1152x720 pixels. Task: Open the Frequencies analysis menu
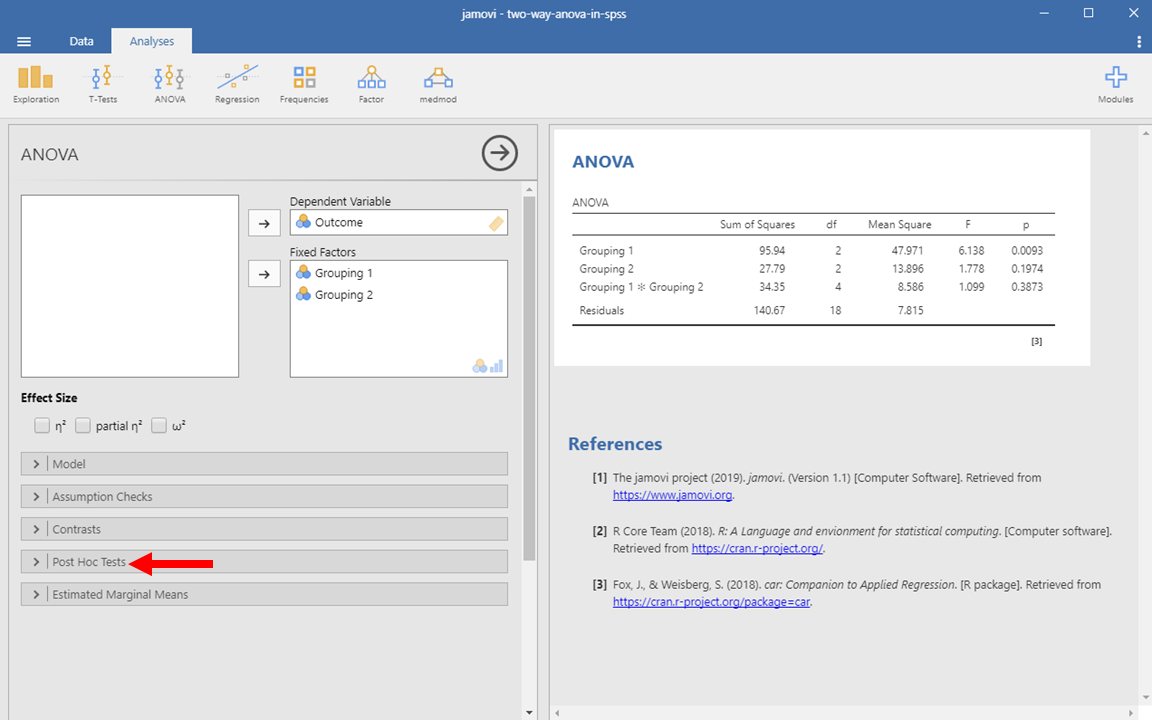click(x=304, y=84)
